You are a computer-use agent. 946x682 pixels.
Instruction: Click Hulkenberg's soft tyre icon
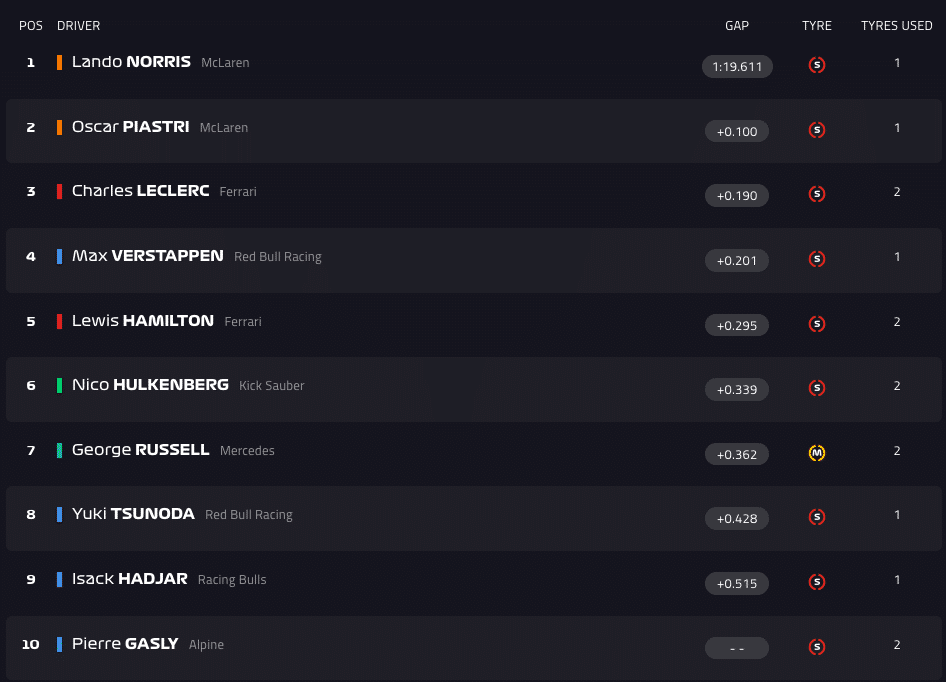coord(817,388)
